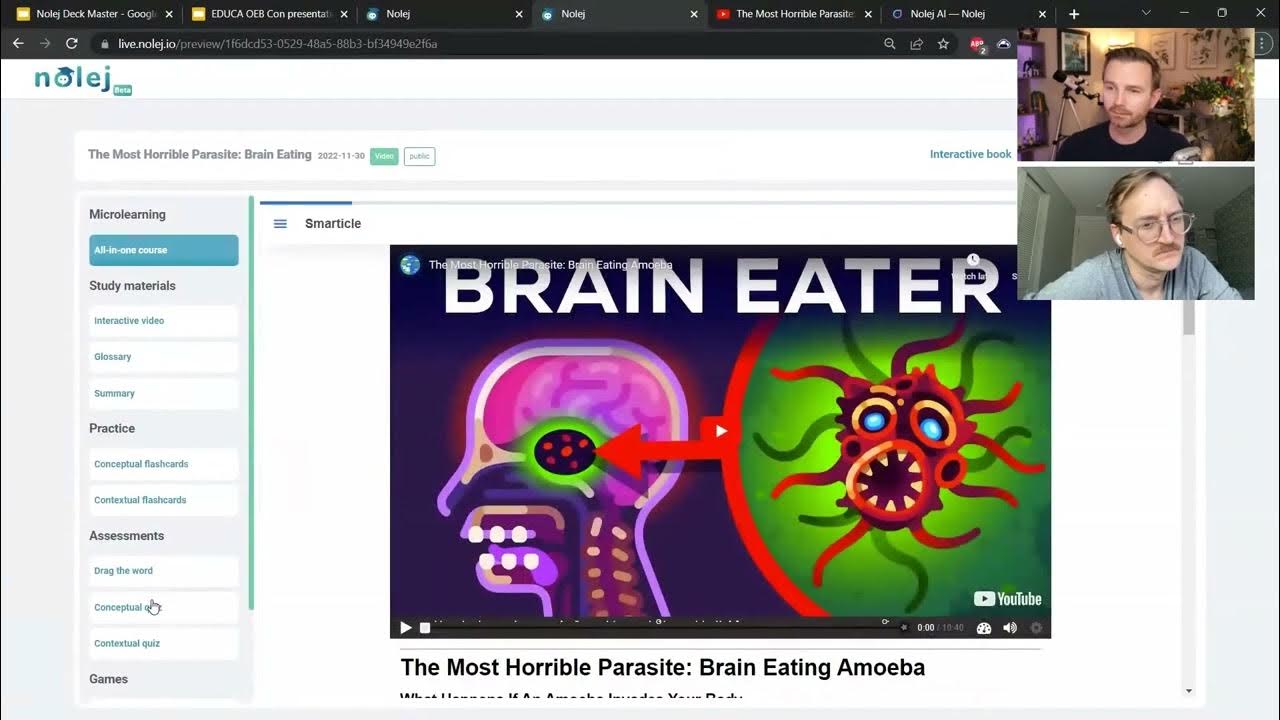The image size is (1280, 720).
Task: Click the Smarticle title text
Action: 333,224
